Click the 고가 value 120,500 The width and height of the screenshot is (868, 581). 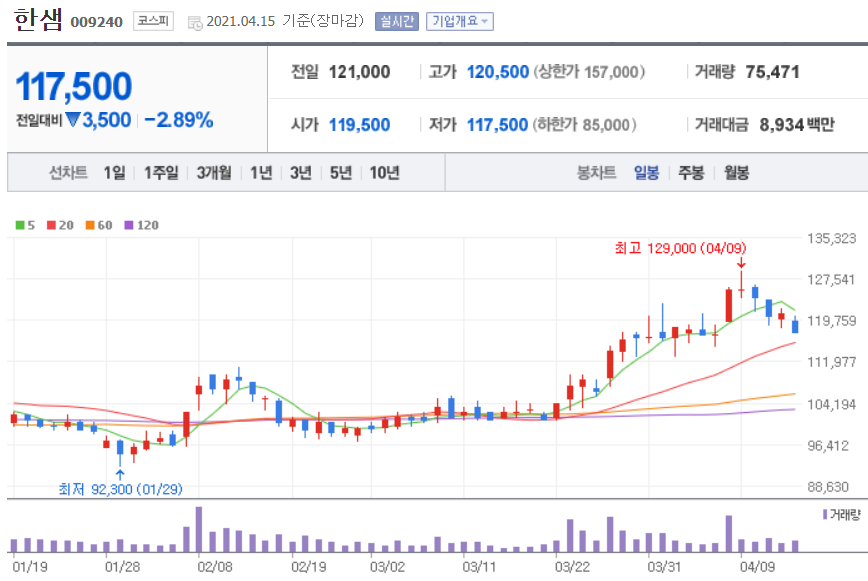click(x=498, y=72)
